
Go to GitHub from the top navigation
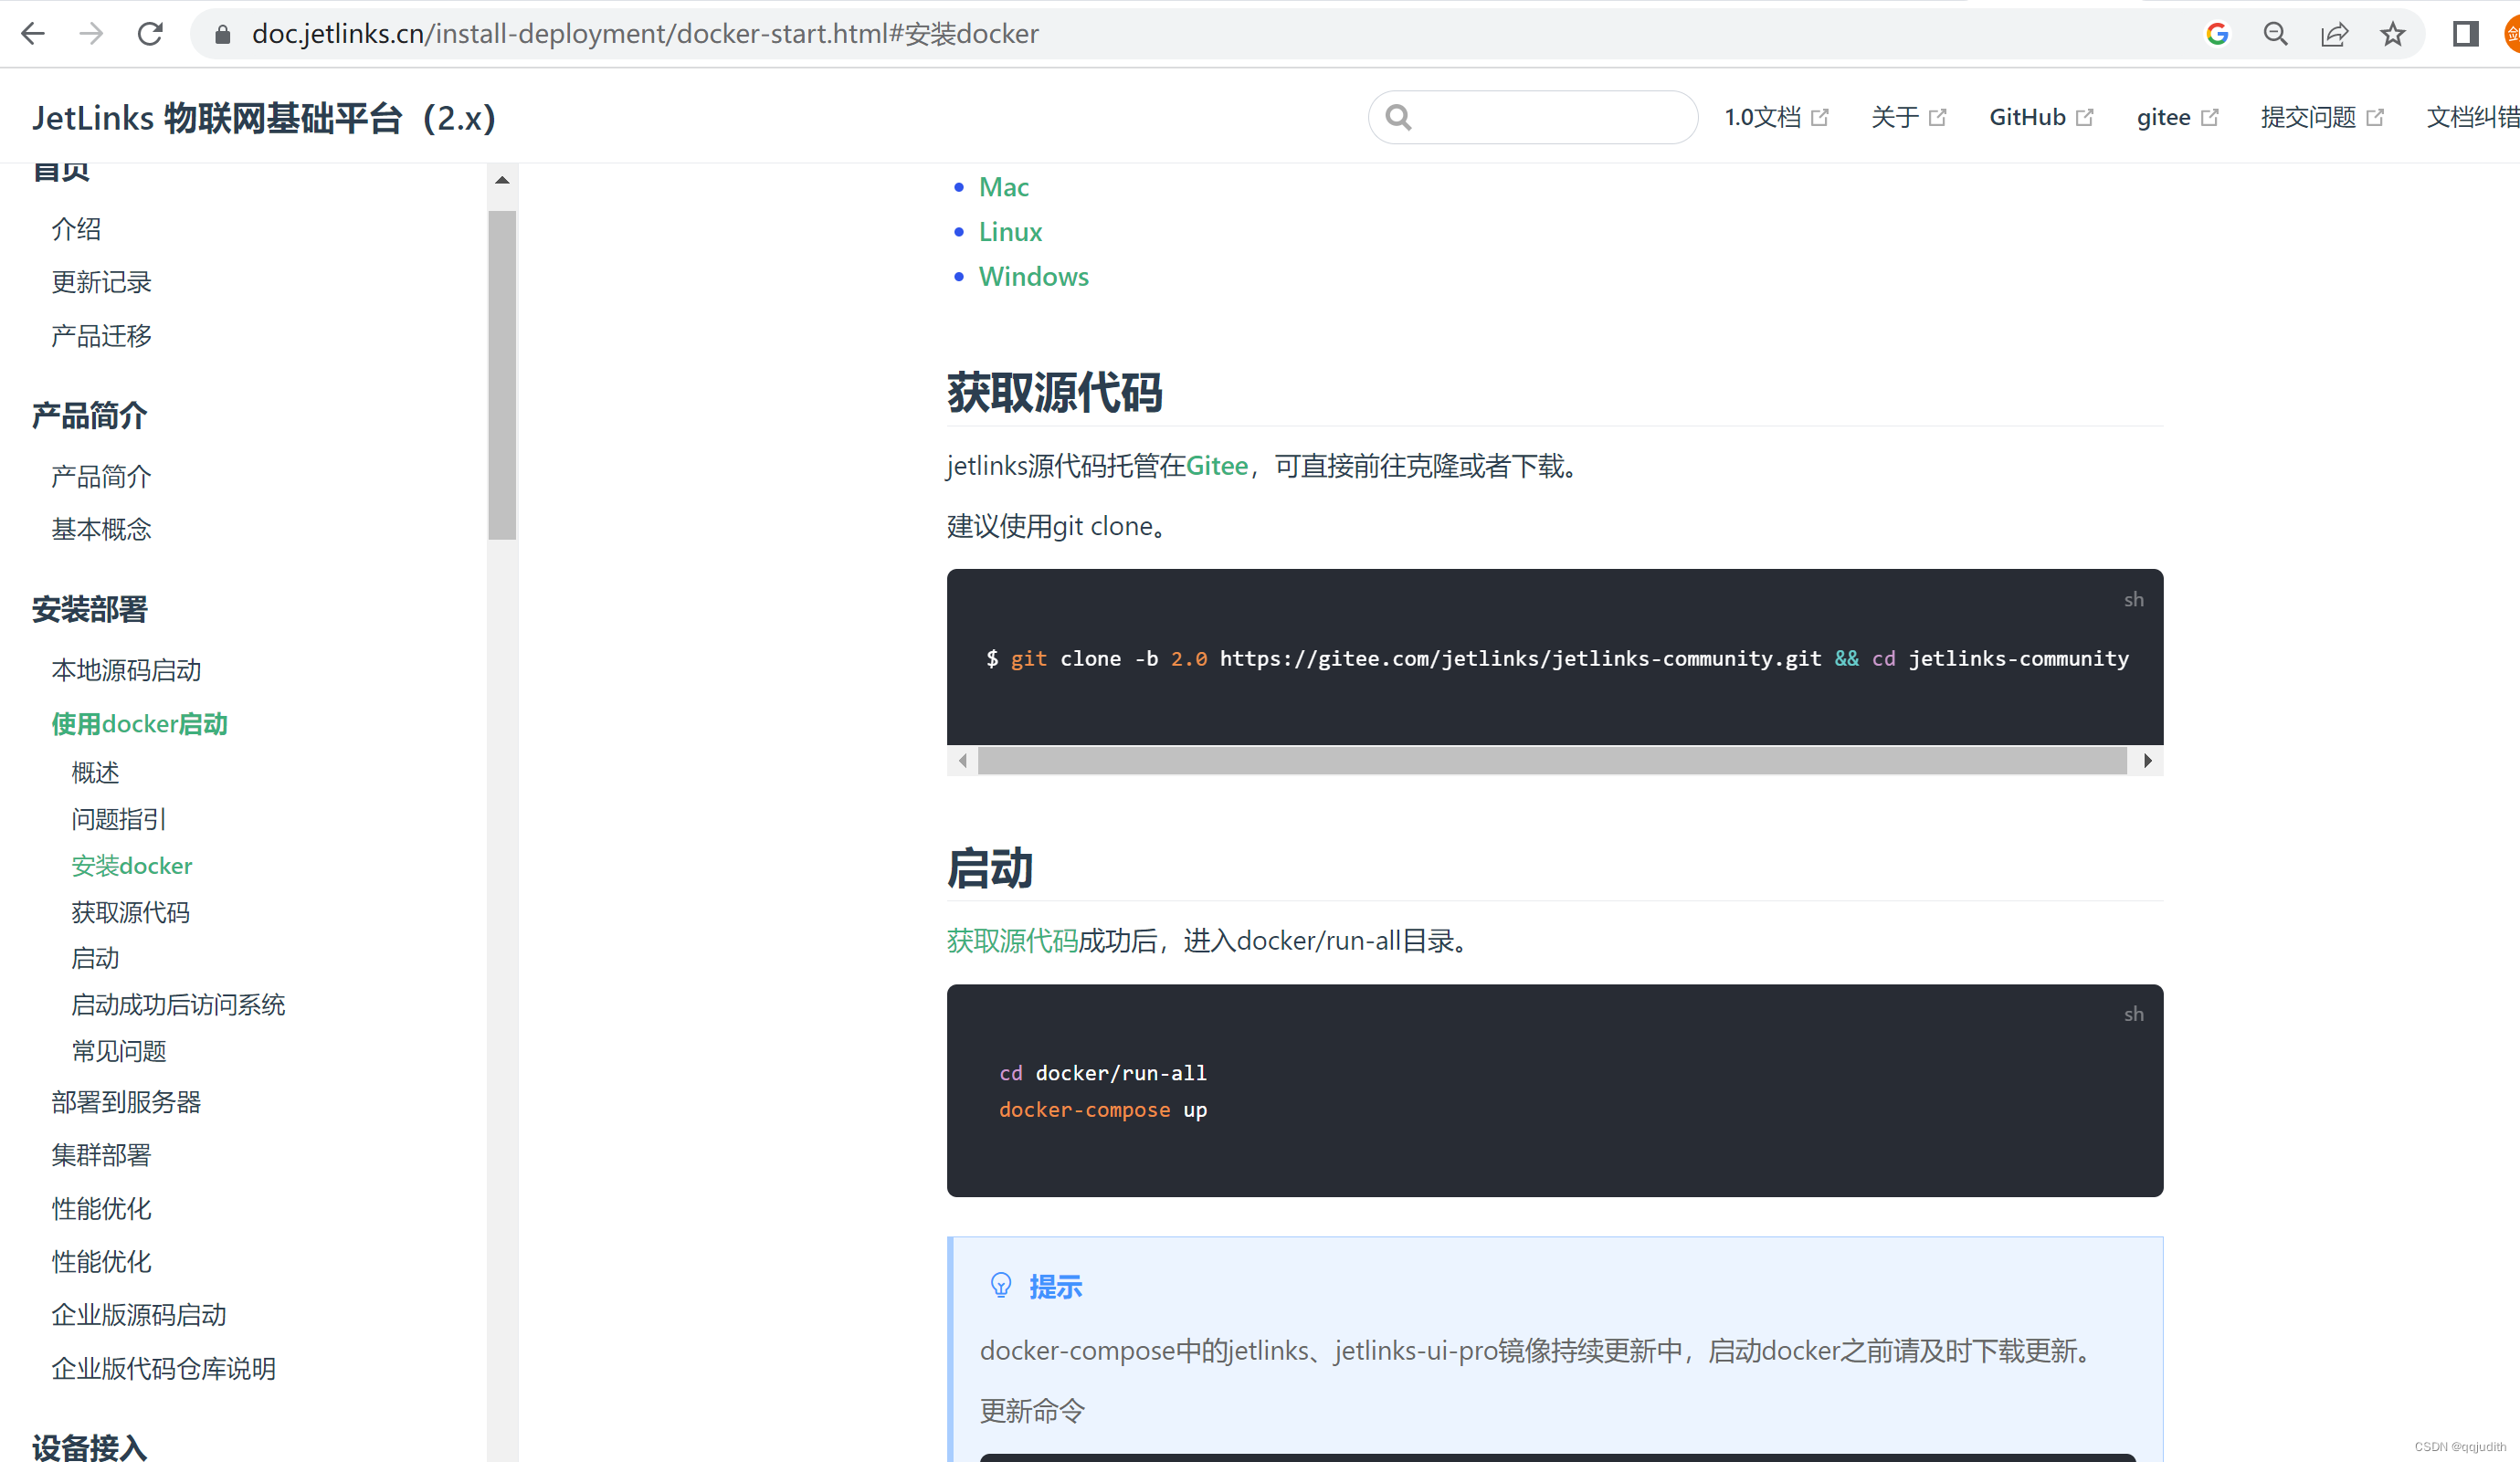[2028, 117]
